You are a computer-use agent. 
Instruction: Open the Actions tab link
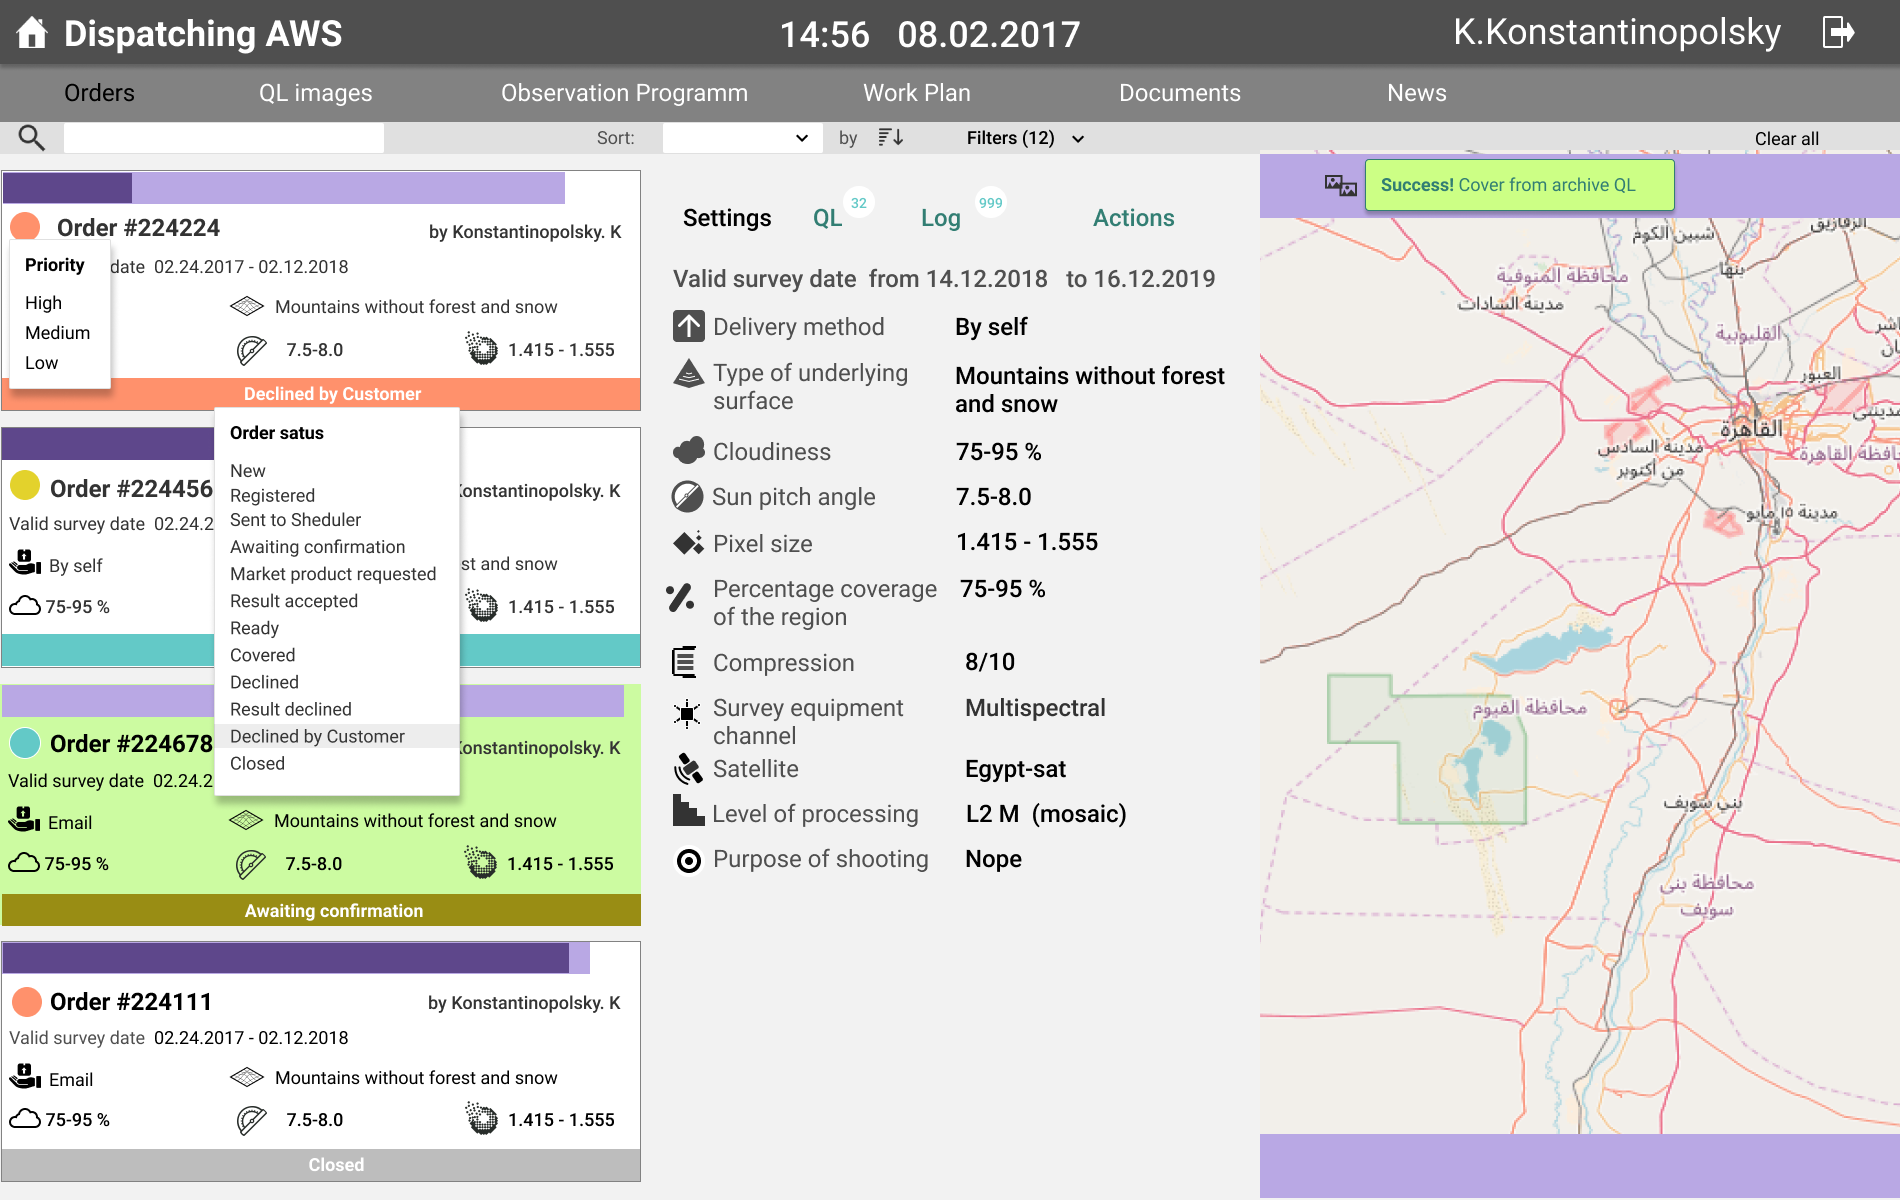coord(1133,218)
